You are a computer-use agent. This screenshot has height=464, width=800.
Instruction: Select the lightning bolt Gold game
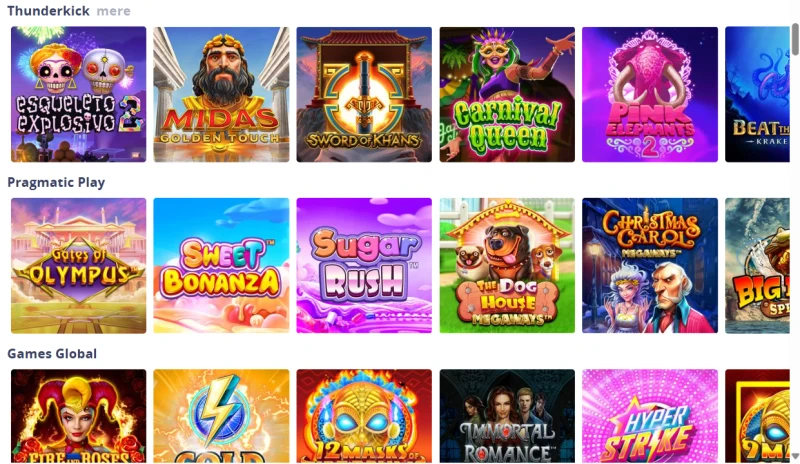[x=221, y=416]
